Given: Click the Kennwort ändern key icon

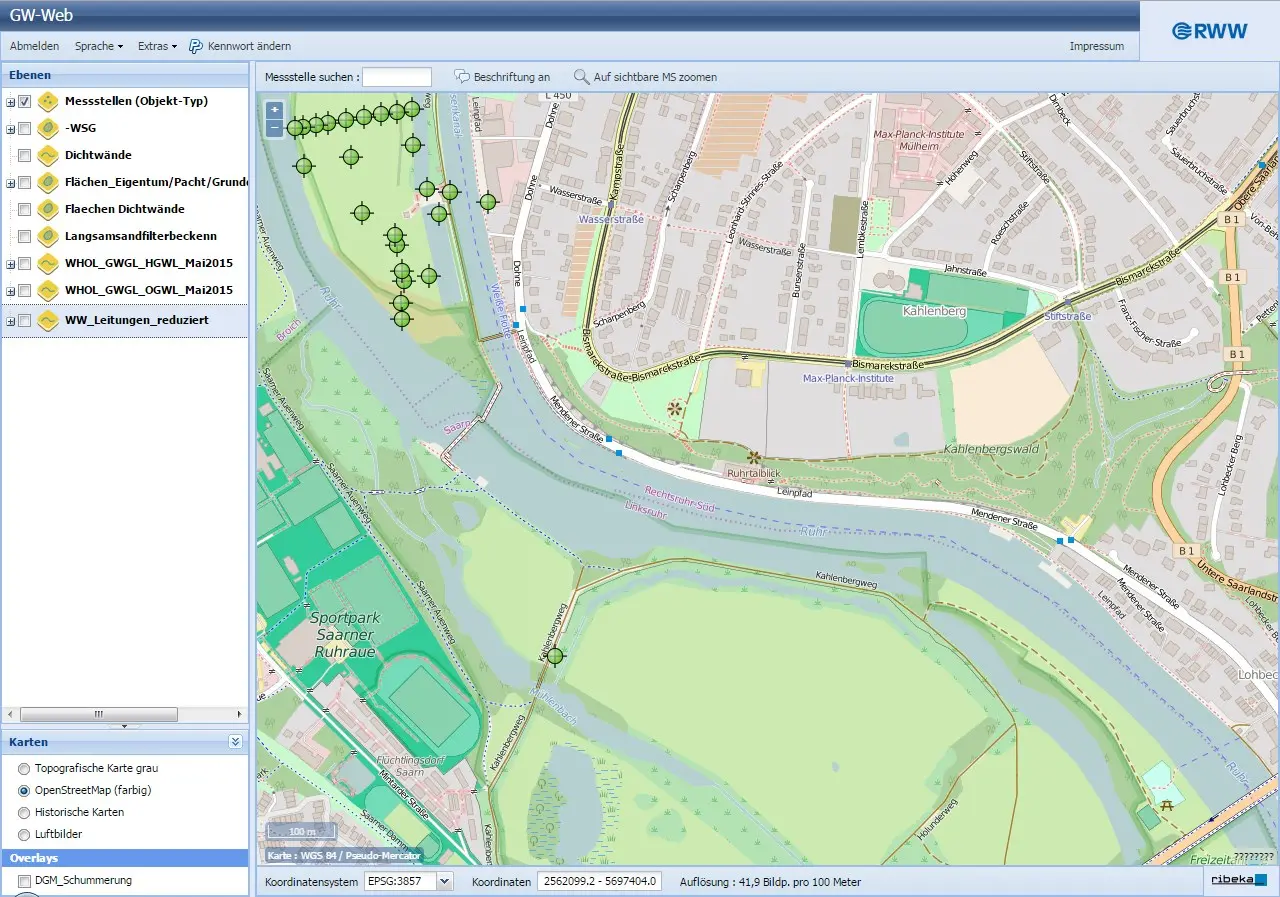Looking at the screenshot, I should pos(196,46).
